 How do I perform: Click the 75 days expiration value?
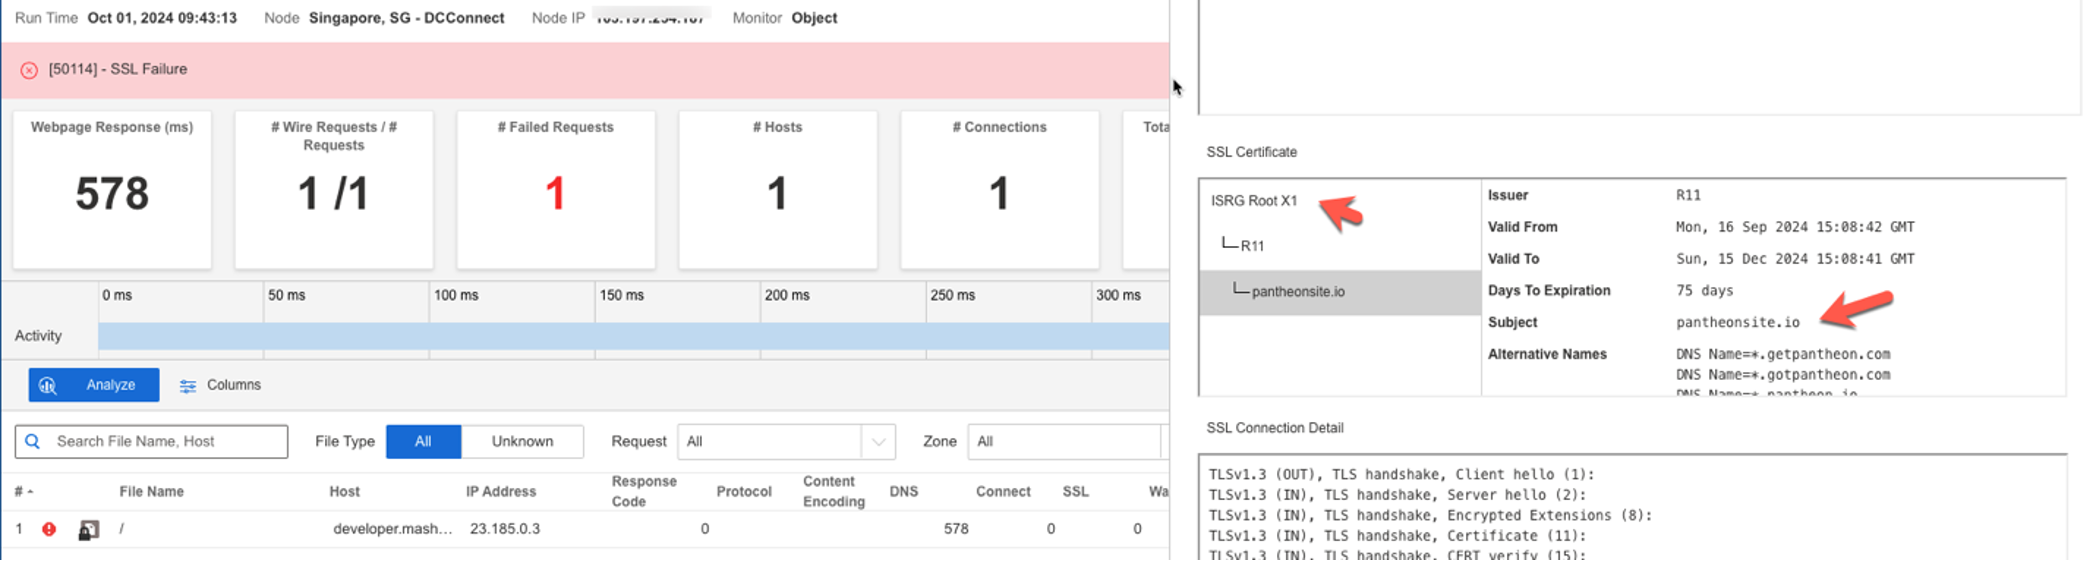click(1705, 291)
